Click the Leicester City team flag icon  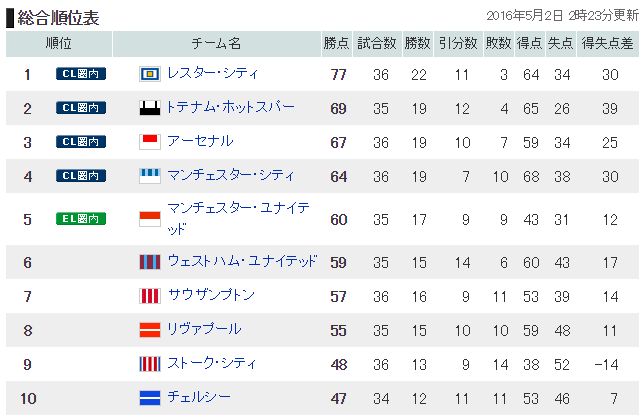coord(150,74)
